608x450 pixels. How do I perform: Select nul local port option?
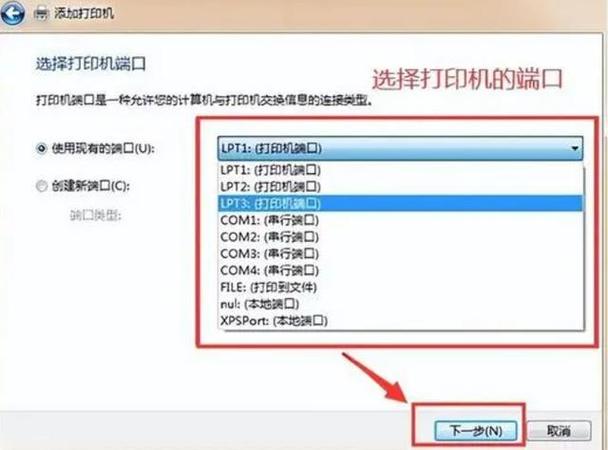click(401, 304)
